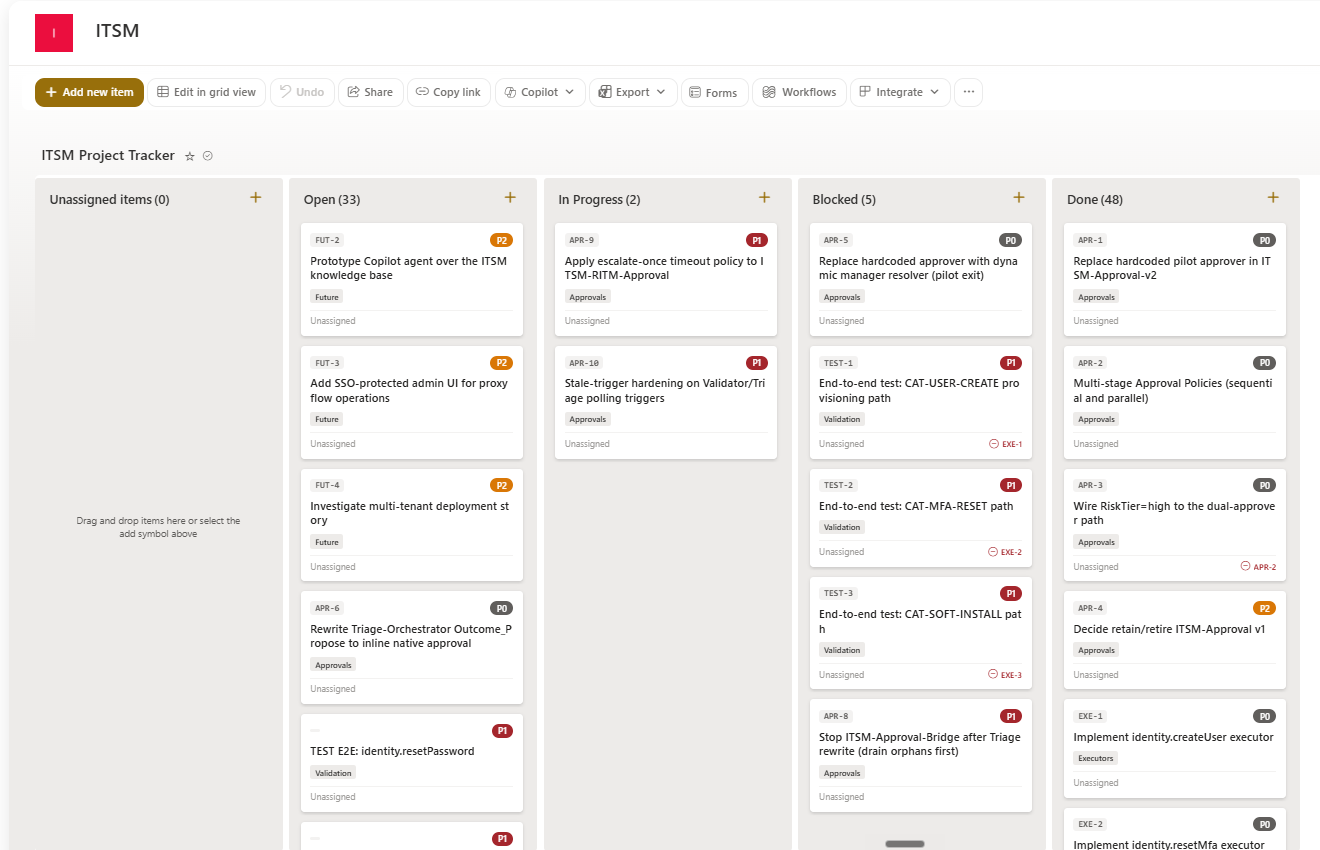Click Approvals tag on APR-9 card

click(x=588, y=297)
